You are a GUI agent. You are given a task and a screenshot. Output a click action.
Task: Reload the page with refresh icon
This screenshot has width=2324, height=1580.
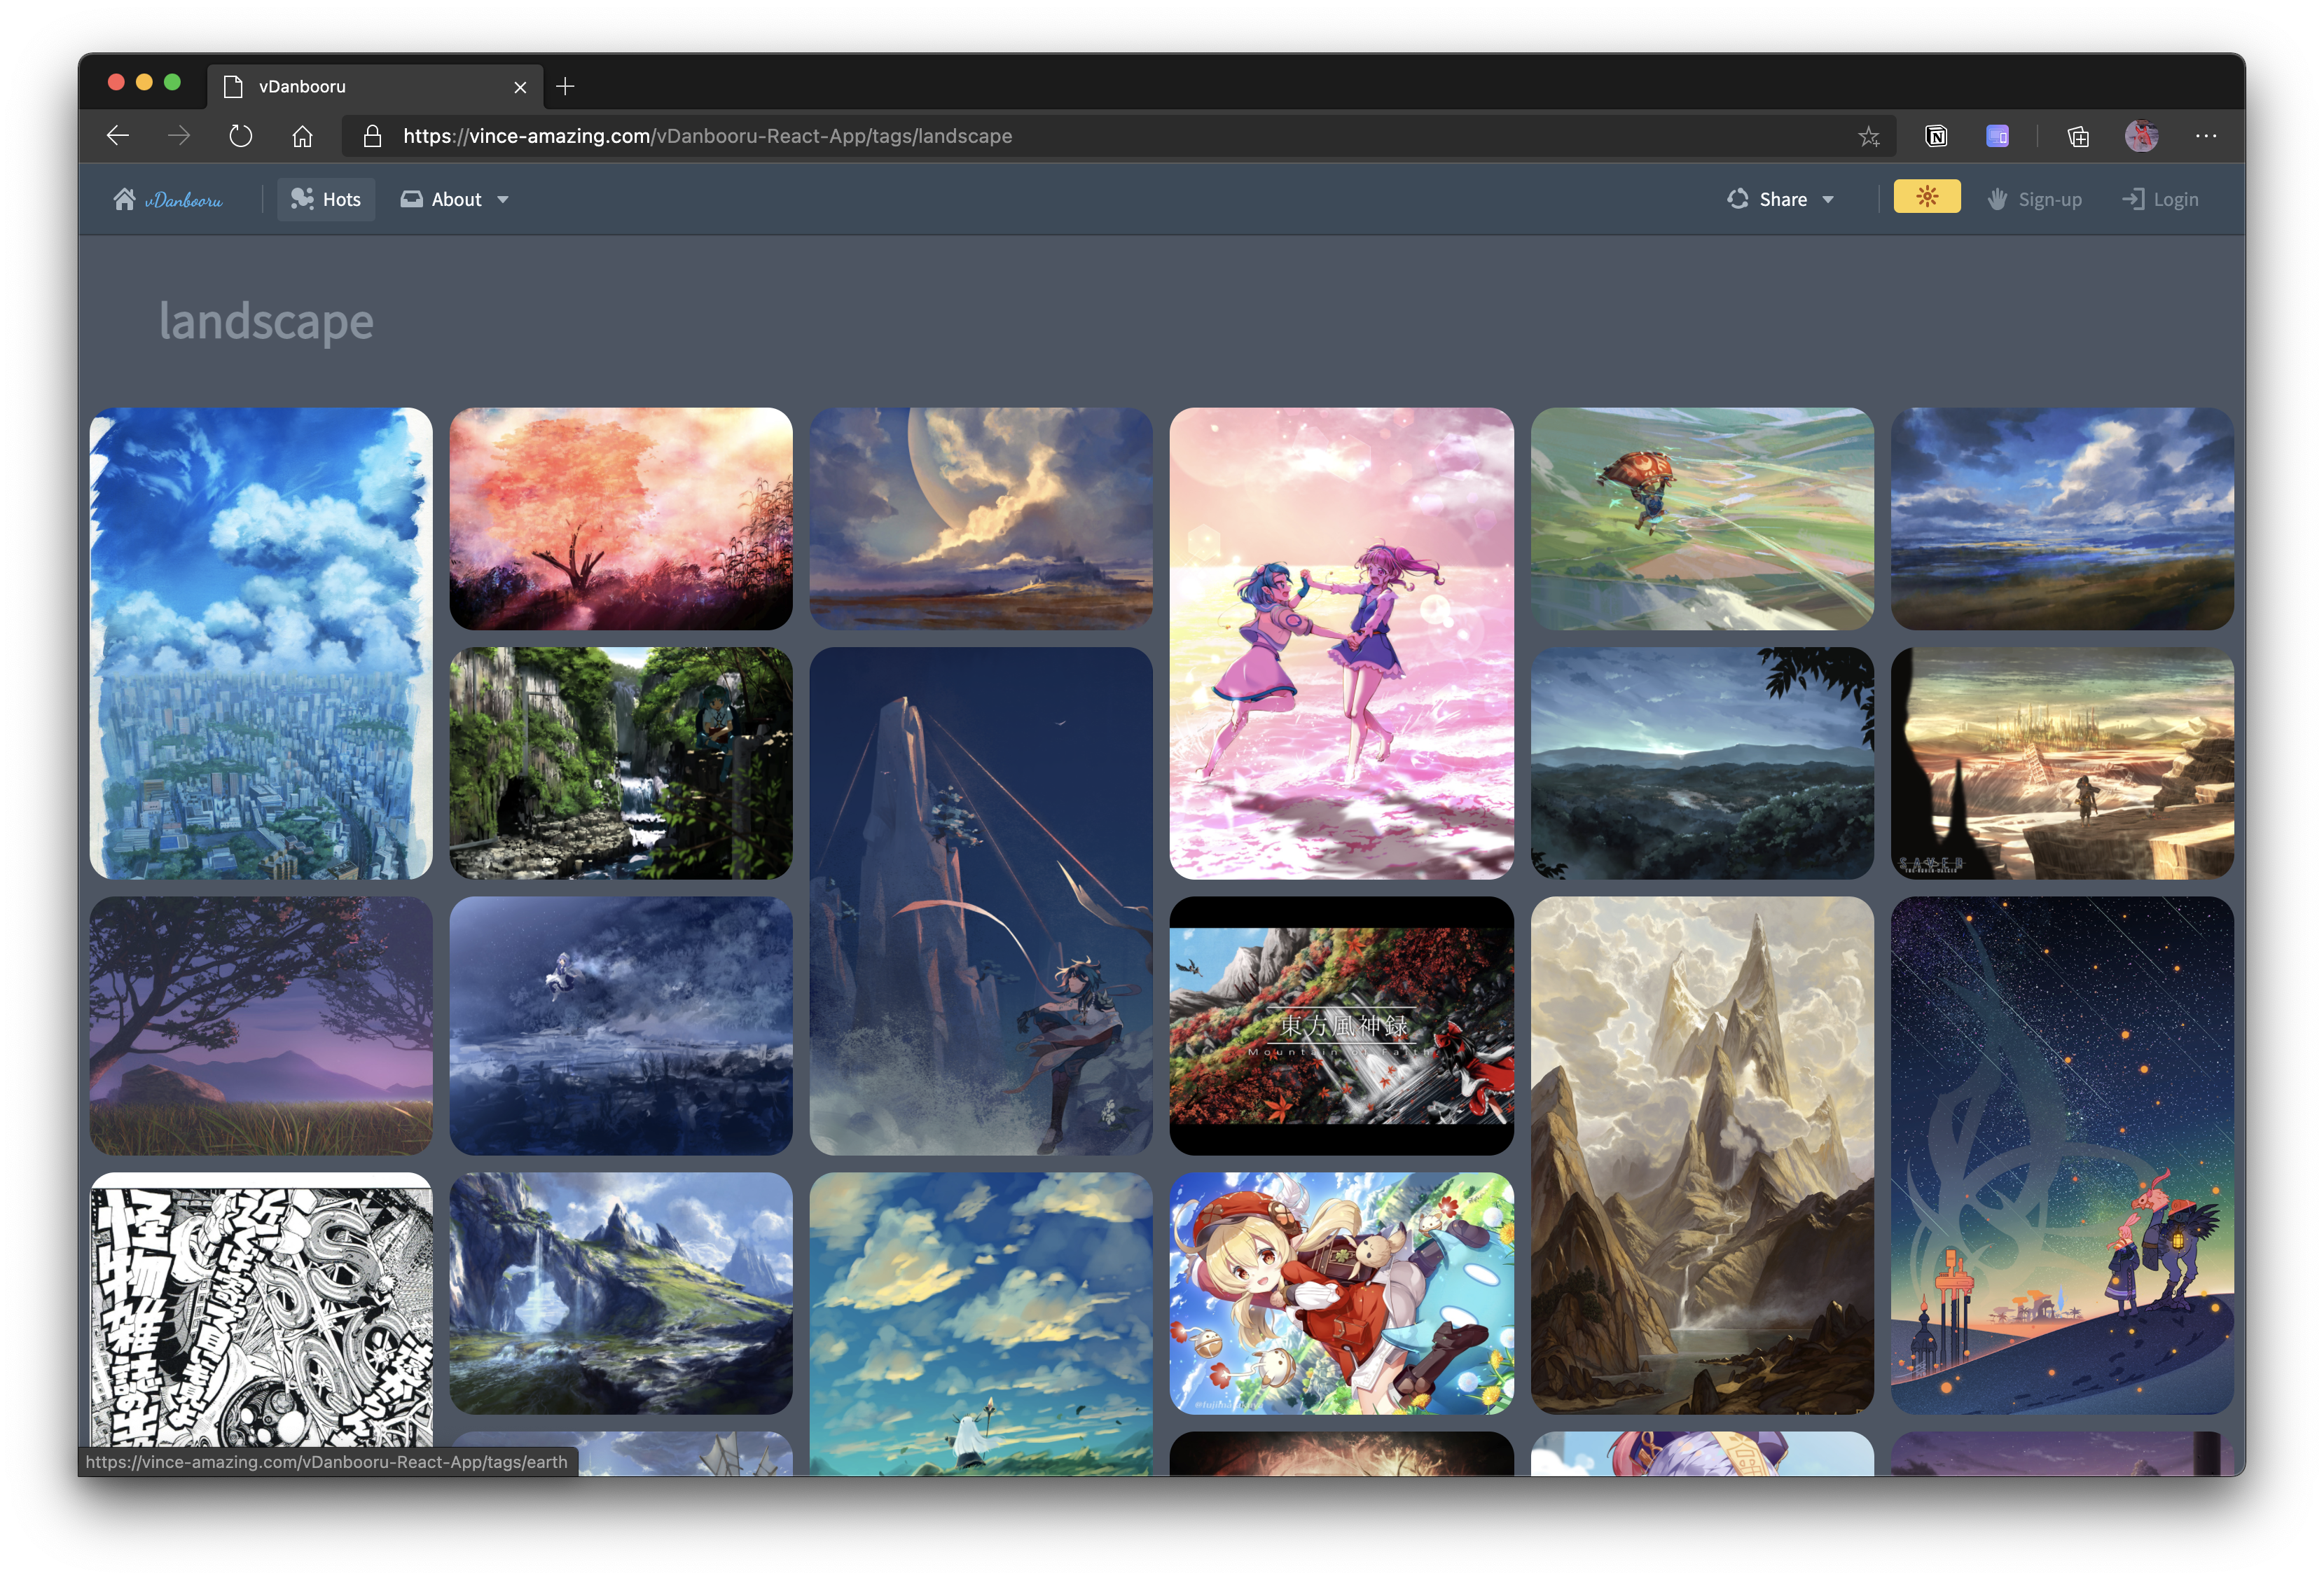[x=240, y=136]
